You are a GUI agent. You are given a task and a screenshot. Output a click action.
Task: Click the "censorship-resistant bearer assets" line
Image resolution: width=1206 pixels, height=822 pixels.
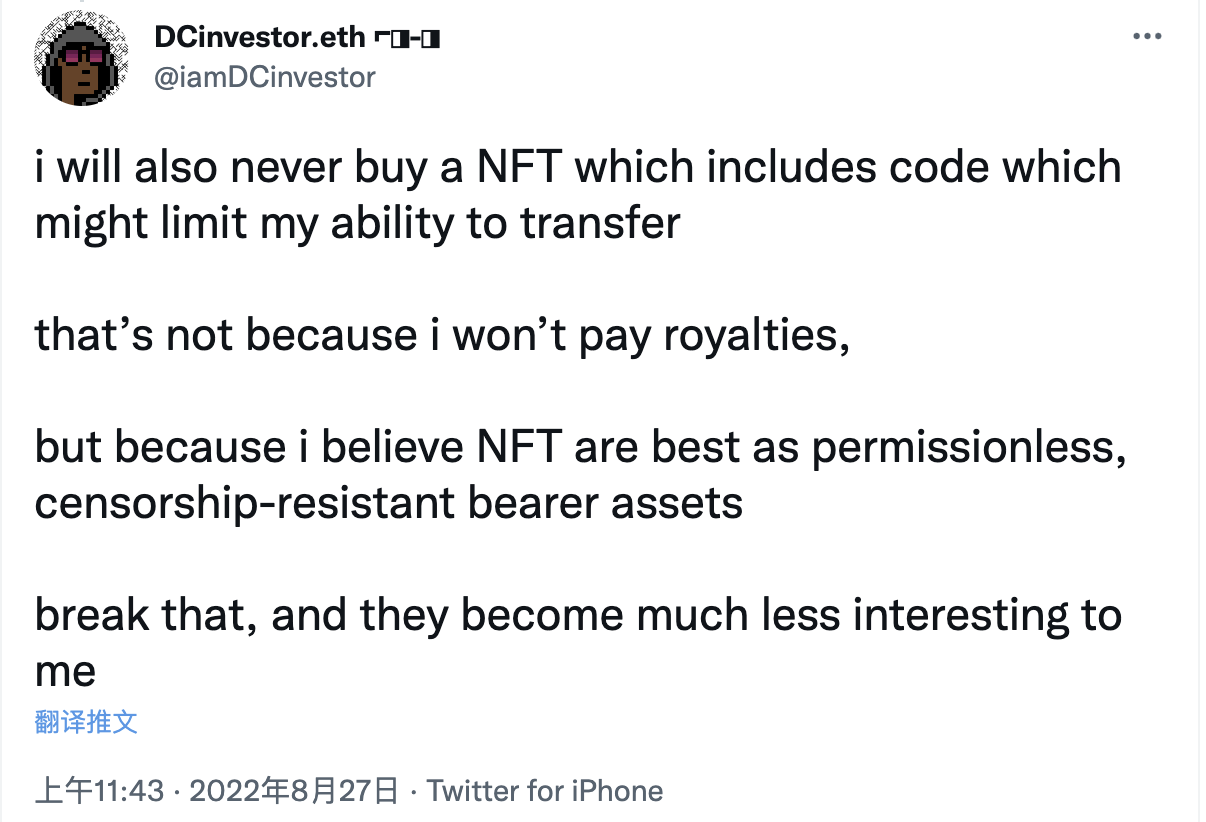tap(388, 504)
